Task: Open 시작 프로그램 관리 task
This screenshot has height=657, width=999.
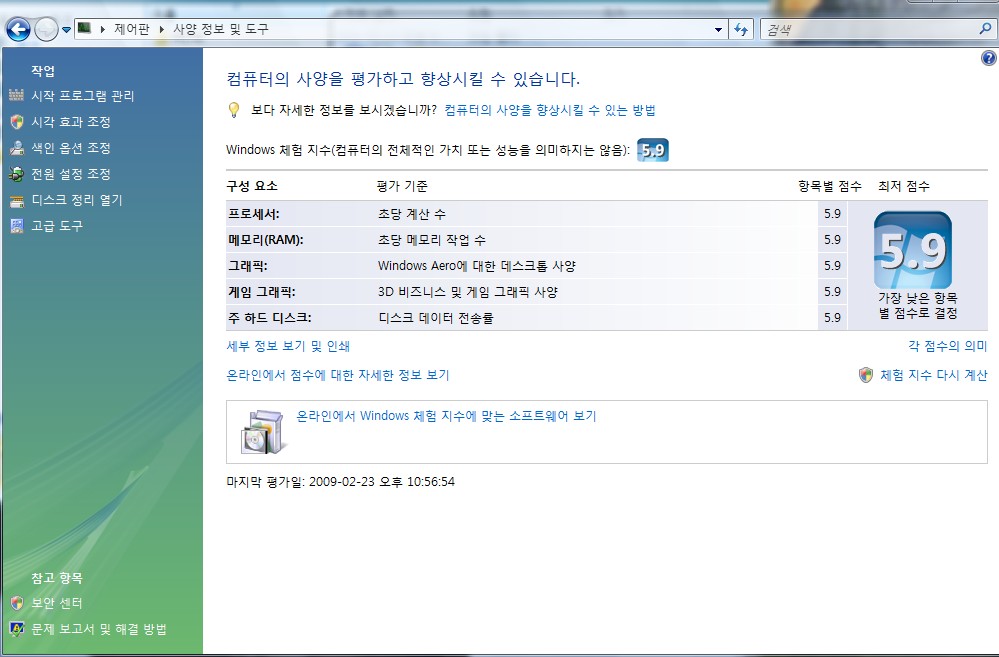Action: click(83, 96)
